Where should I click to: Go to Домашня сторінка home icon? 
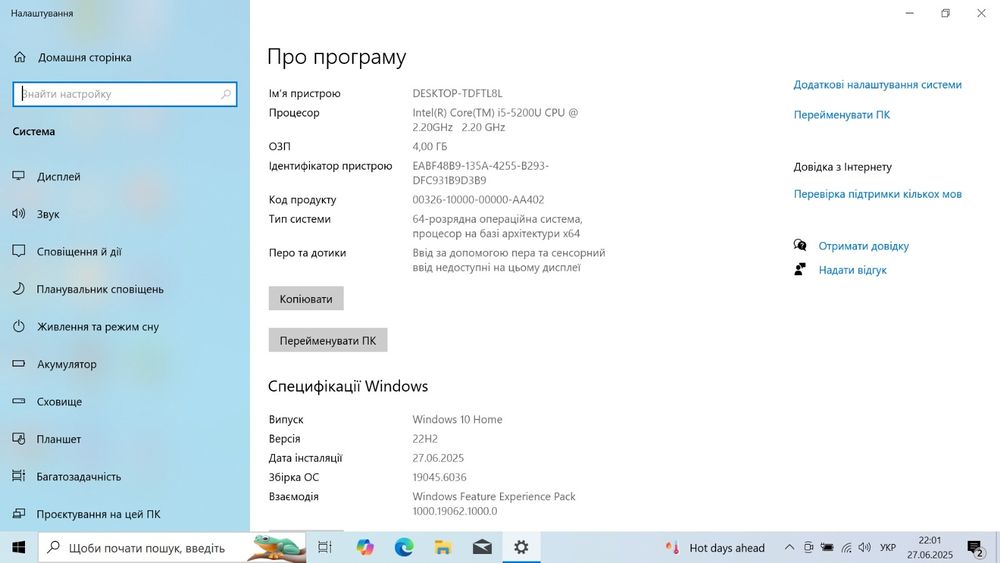20,57
